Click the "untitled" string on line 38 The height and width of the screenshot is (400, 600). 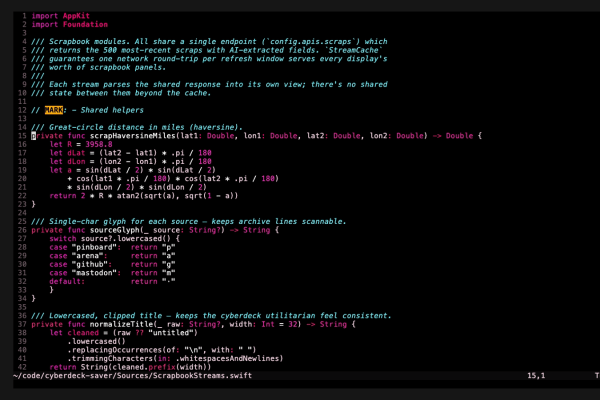[x=171, y=333]
